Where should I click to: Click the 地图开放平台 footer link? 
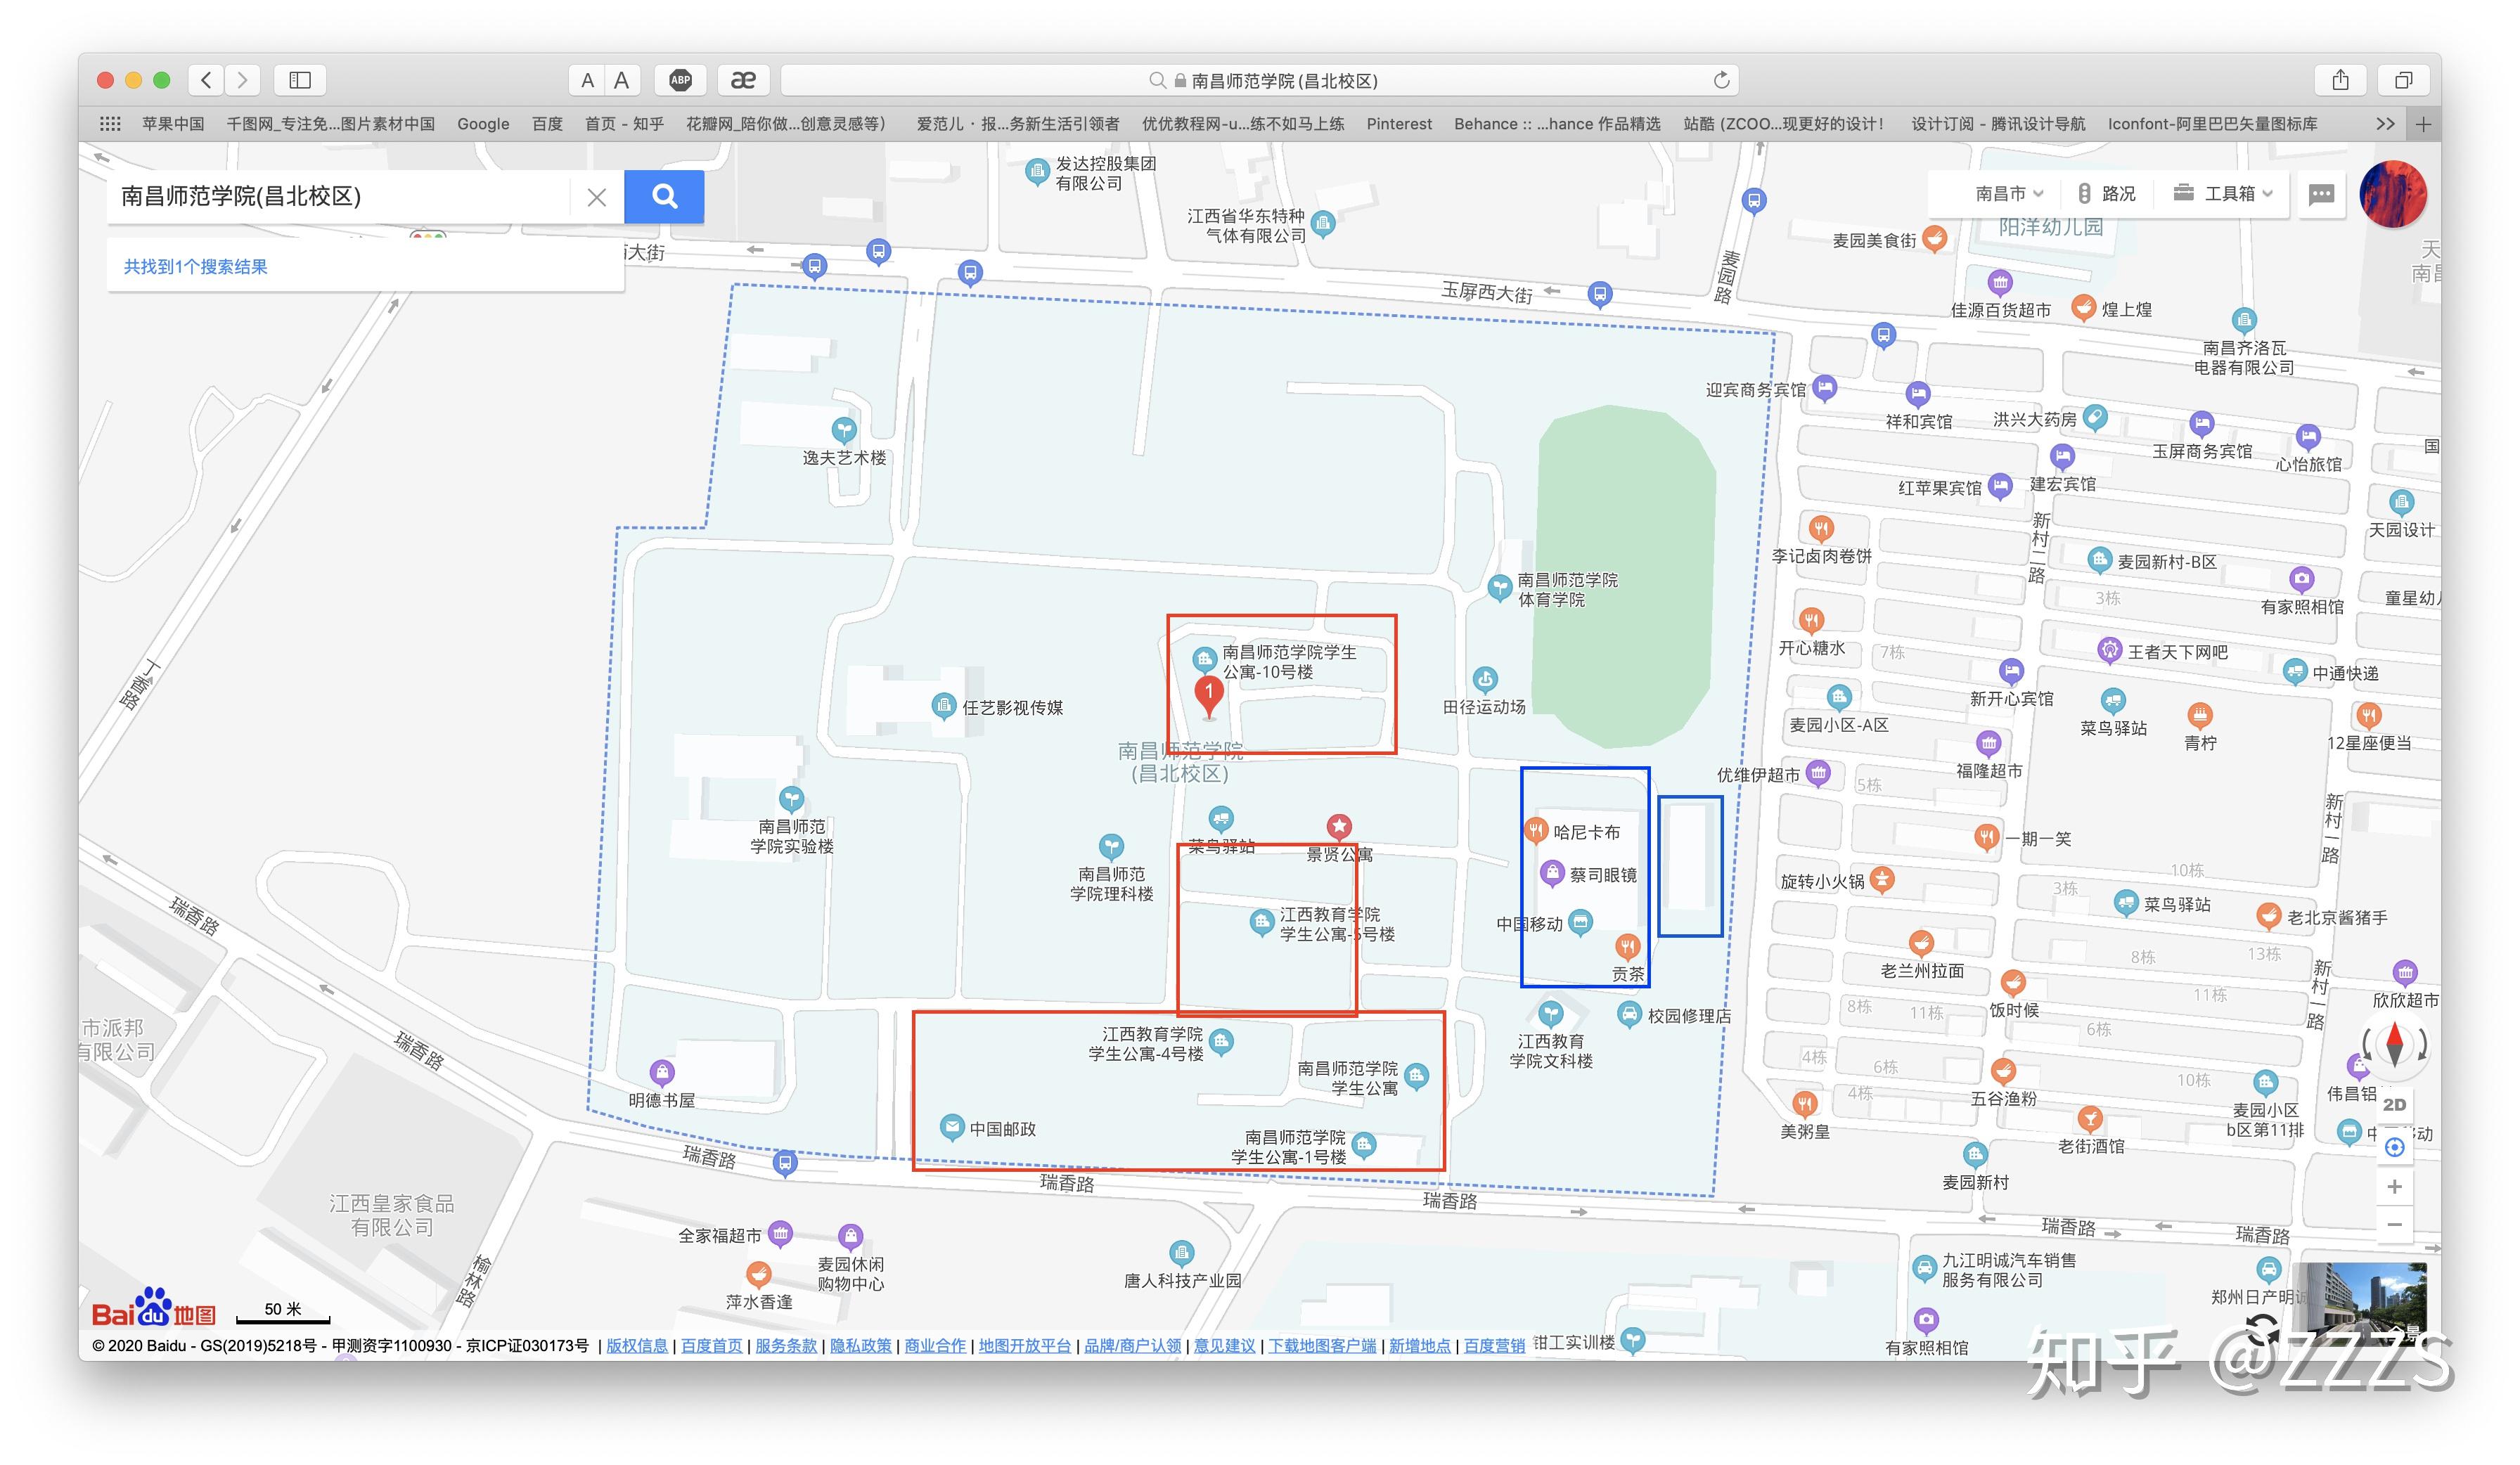point(1025,1345)
